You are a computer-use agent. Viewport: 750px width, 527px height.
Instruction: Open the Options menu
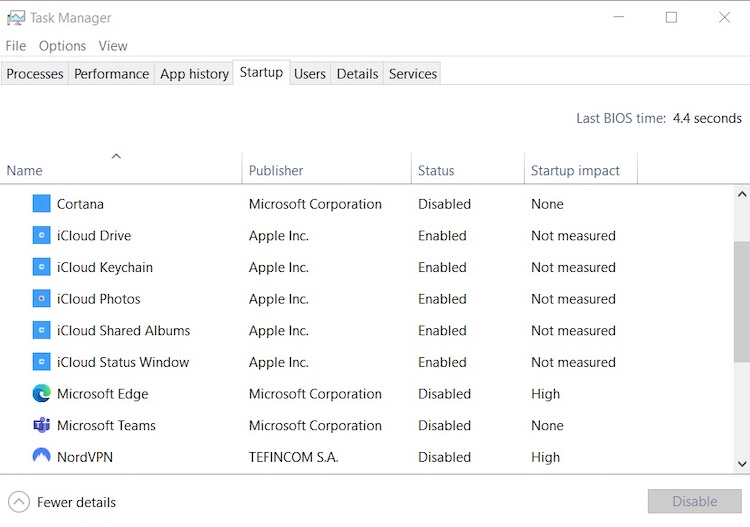coord(62,46)
